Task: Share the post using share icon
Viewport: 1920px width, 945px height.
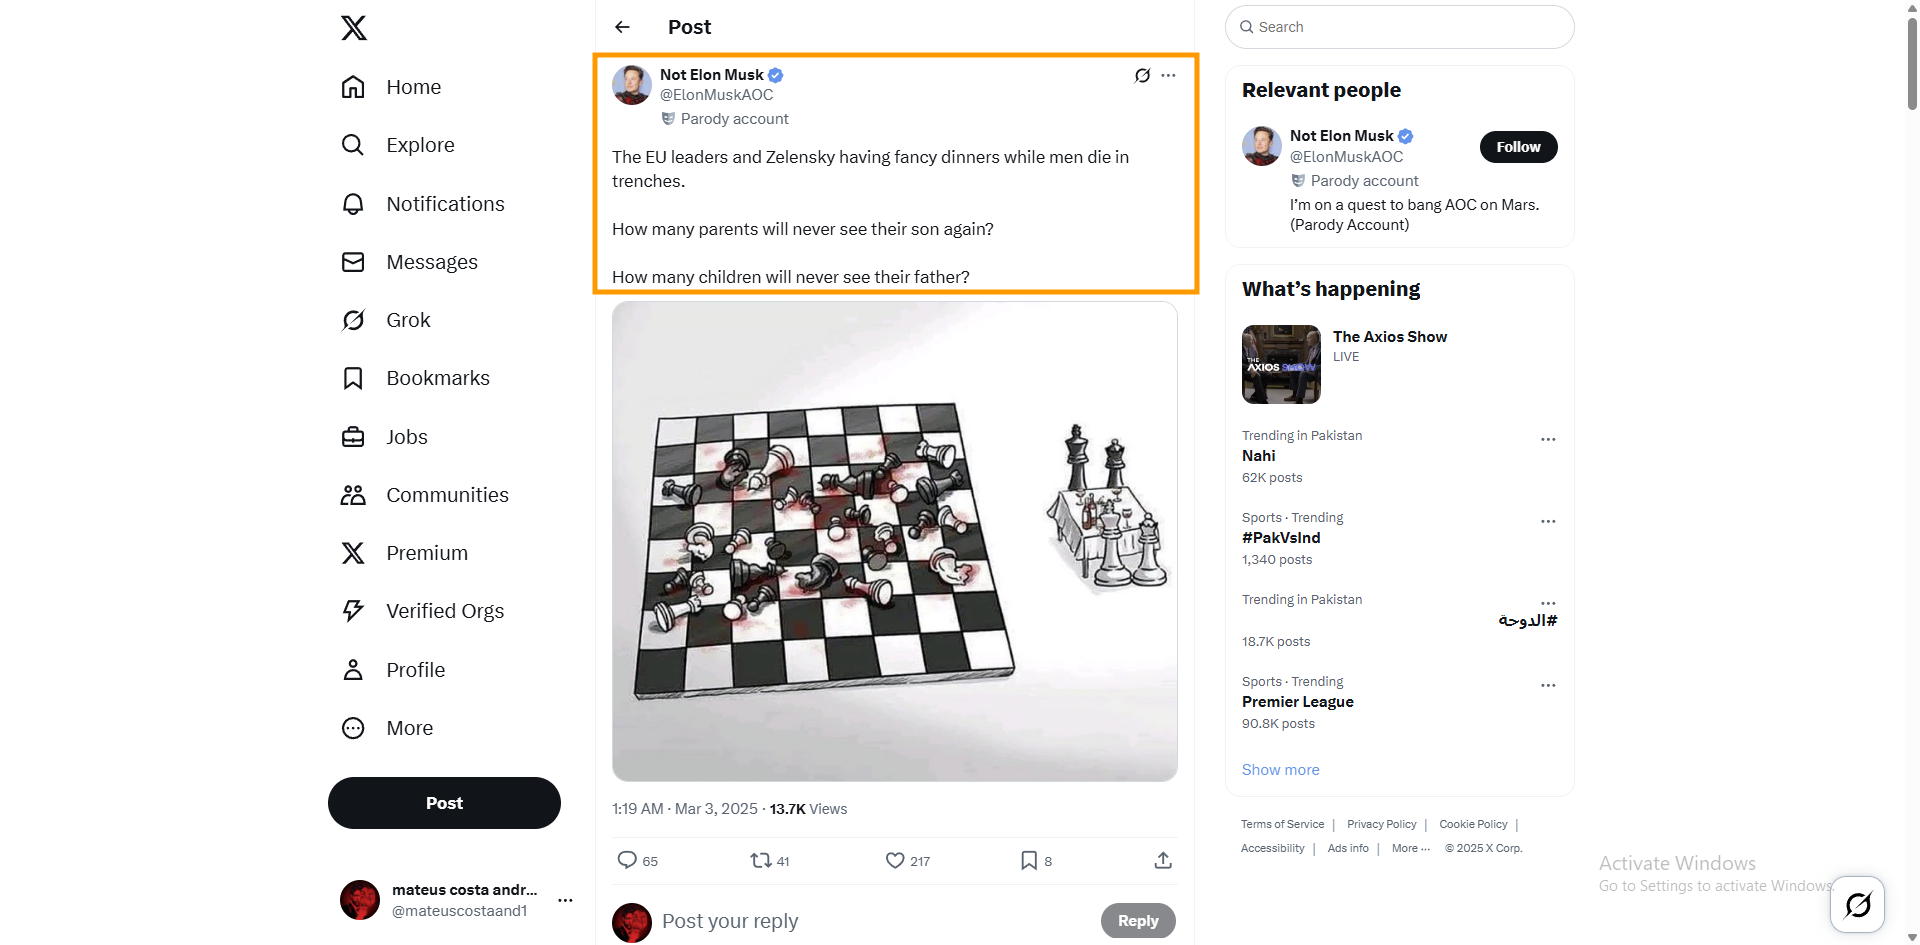Action: pyautogui.click(x=1163, y=860)
